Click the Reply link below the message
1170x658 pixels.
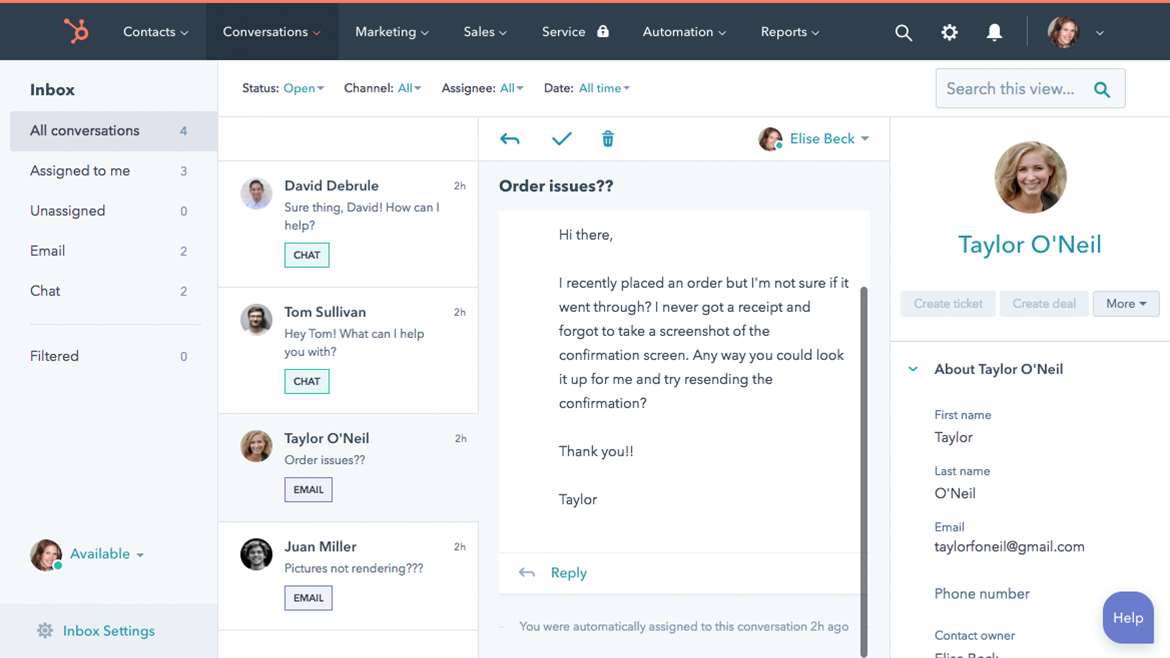coord(568,572)
